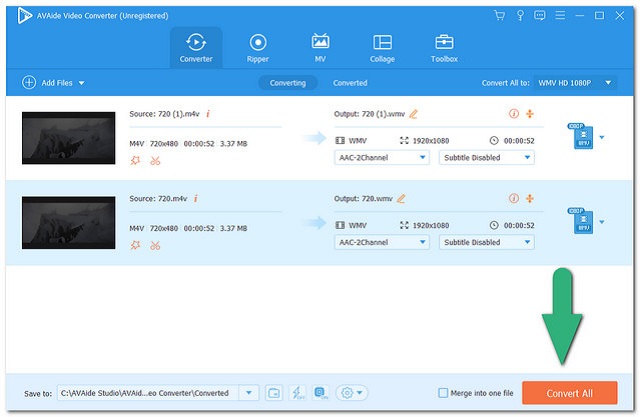640x417 pixels.
Task: Open the Convert All to format dropdown
Action: tap(575, 83)
